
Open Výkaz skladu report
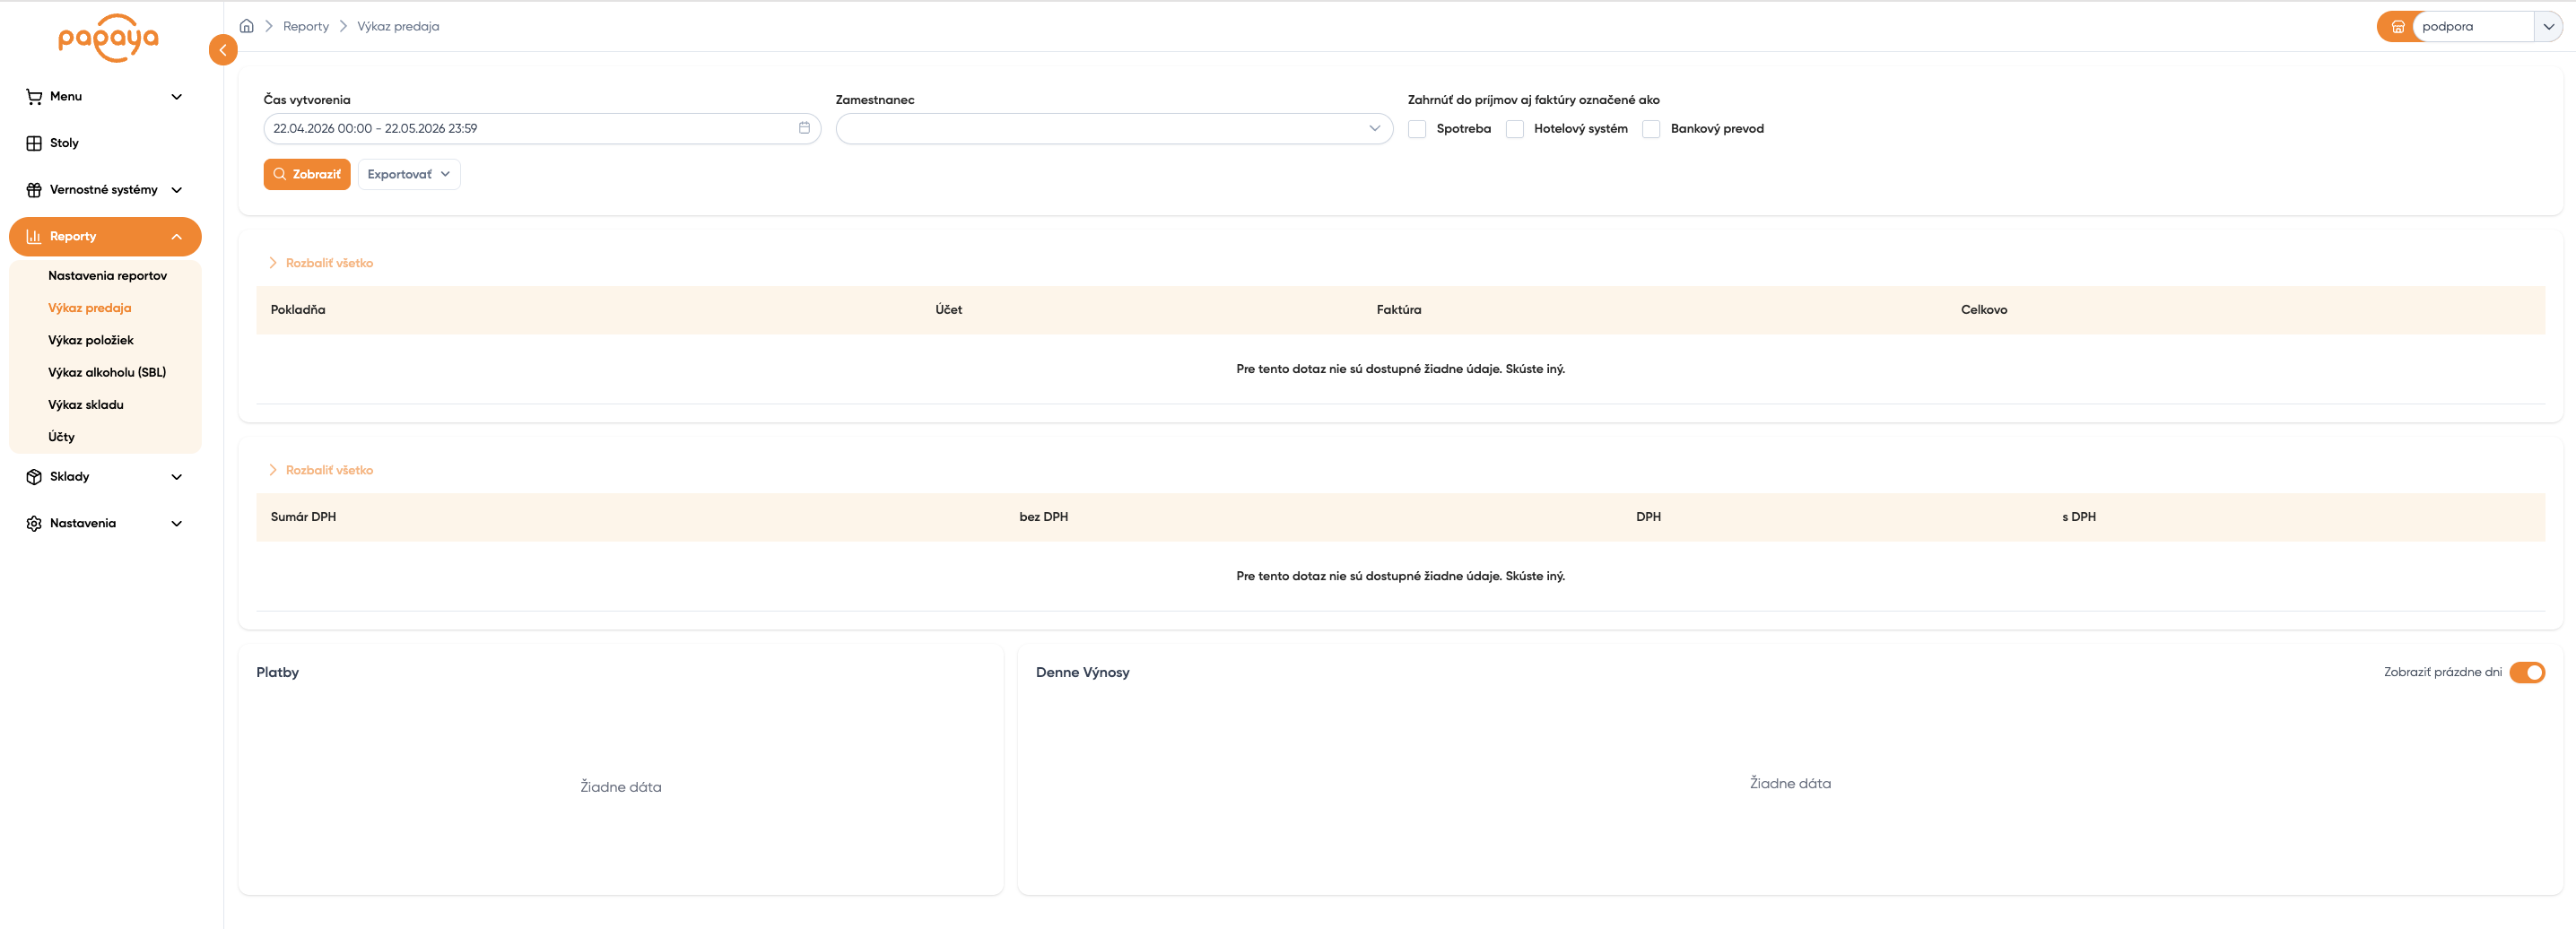coord(86,405)
